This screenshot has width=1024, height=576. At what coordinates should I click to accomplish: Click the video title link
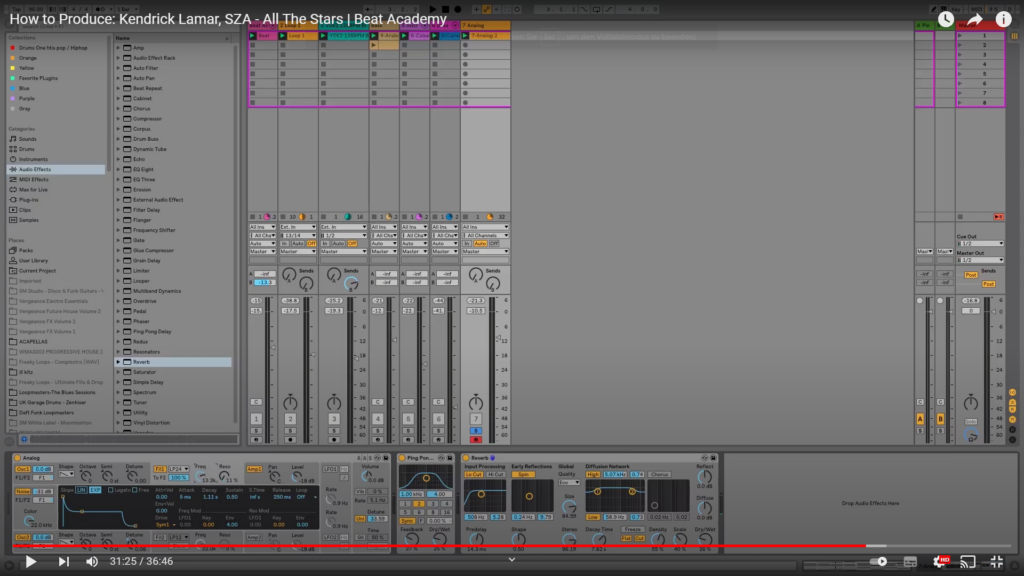click(229, 19)
